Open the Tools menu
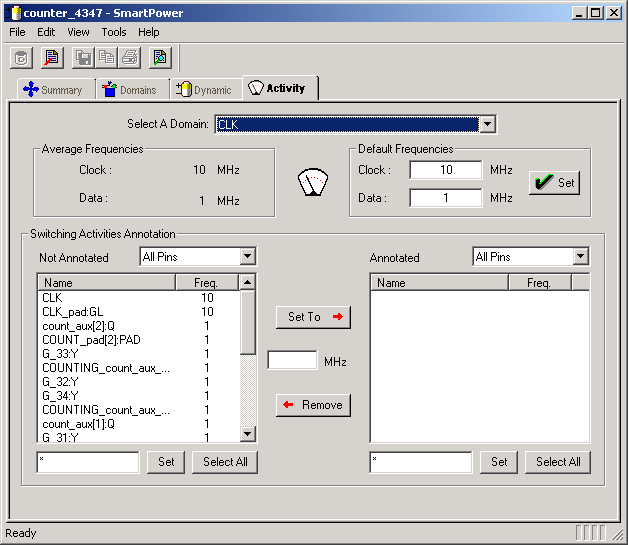The width and height of the screenshot is (628, 545). [x=114, y=32]
